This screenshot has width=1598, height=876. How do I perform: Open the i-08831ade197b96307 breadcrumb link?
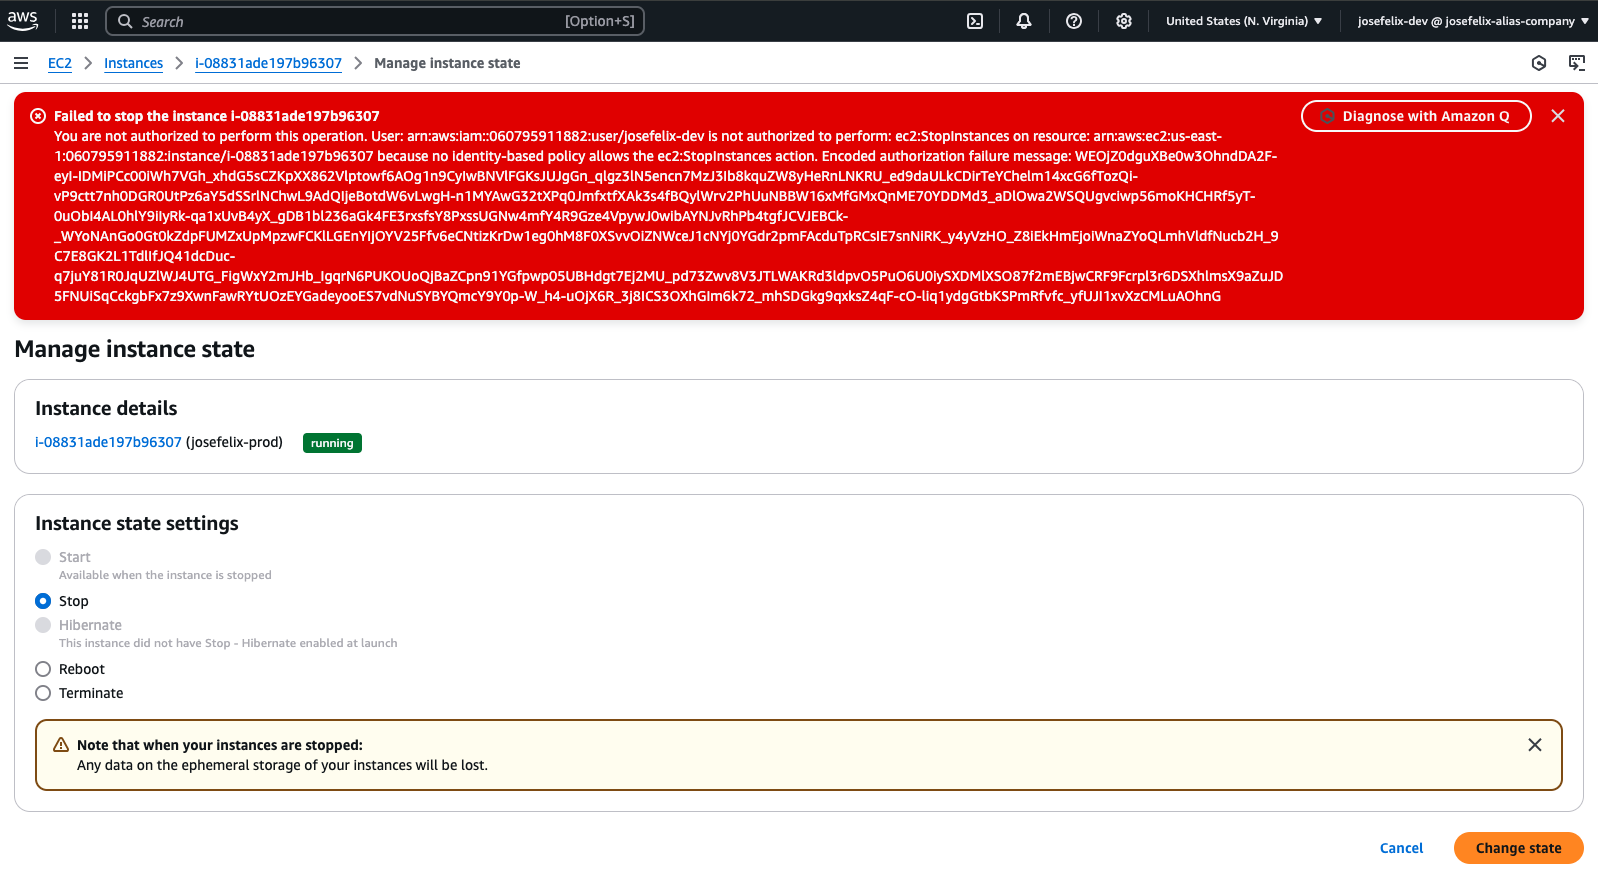tap(268, 63)
